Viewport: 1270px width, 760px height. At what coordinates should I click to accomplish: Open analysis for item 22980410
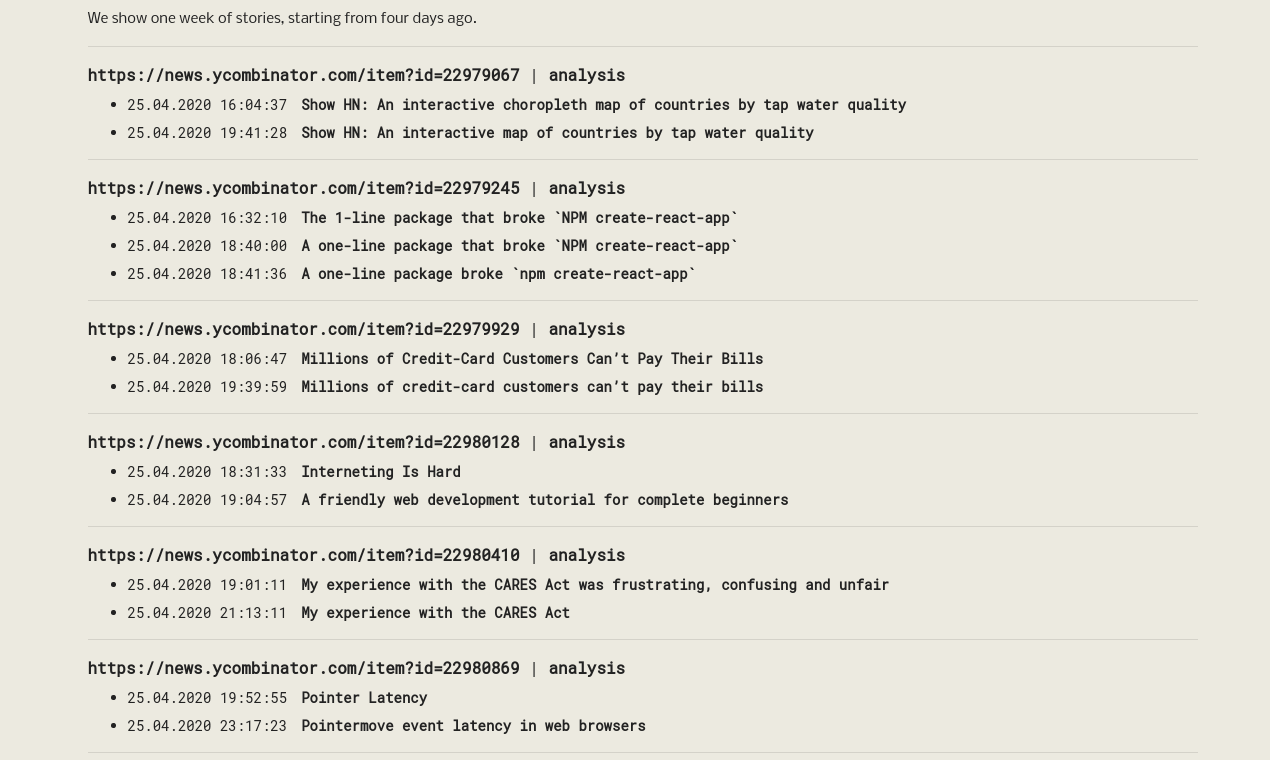[587, 555]
